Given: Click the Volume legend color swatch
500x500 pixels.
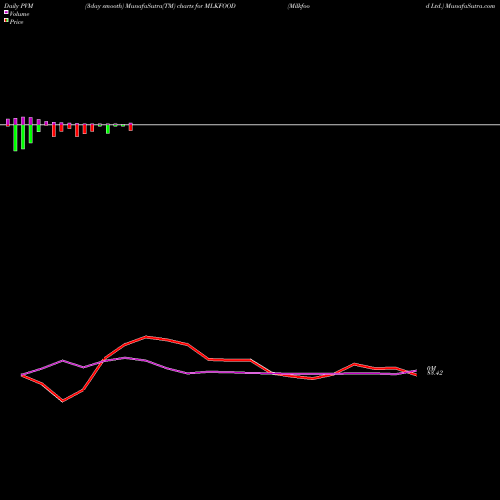Looking at the screenshot, I should pyautogui.click(x=6, y=12).
